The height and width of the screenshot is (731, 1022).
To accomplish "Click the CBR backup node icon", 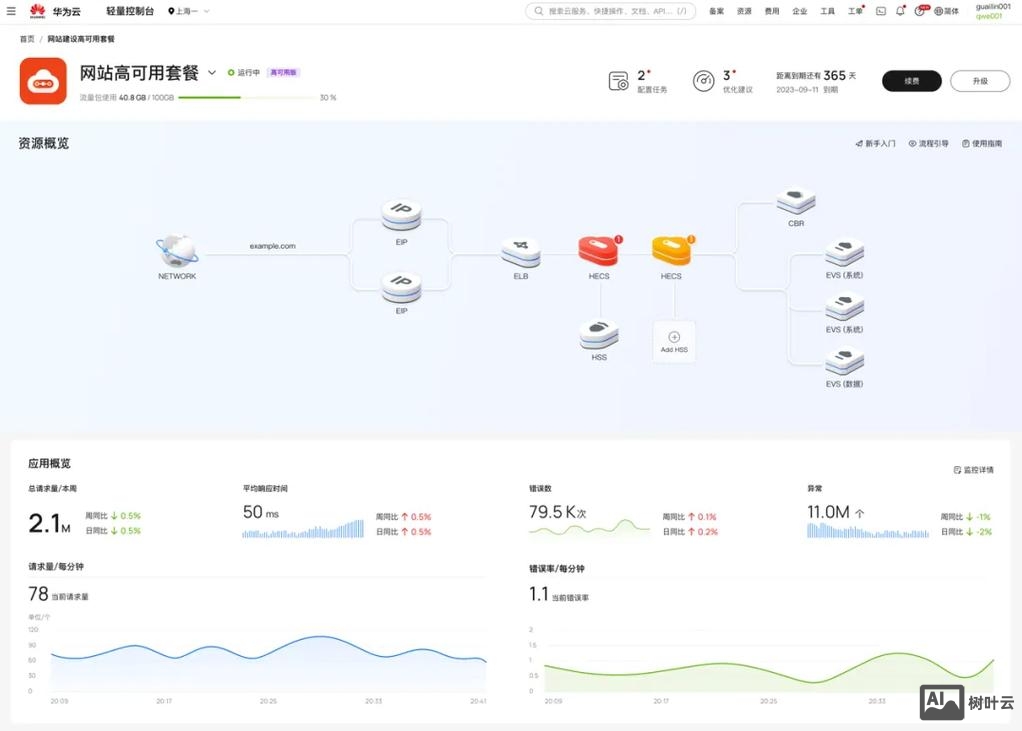I will click(796, 200).
